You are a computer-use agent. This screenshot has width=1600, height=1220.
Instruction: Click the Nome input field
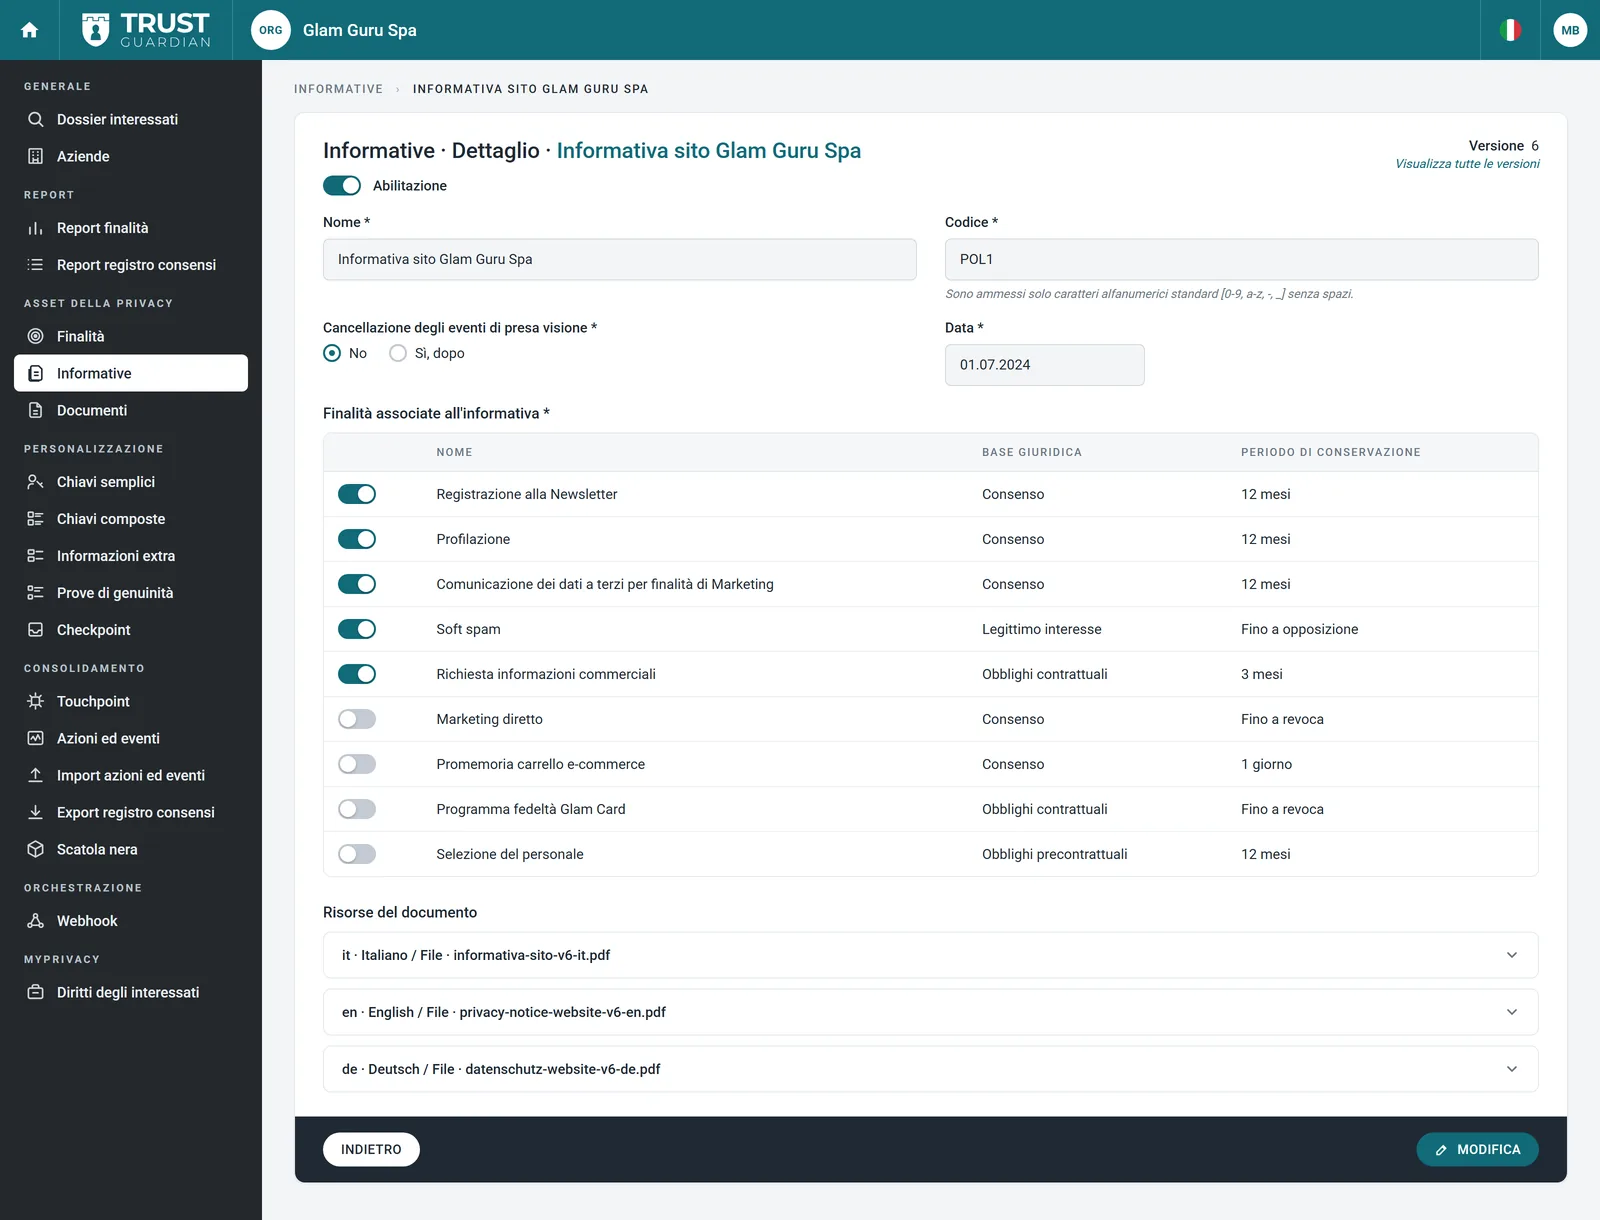pyautogui.click(x=620, y=259)
